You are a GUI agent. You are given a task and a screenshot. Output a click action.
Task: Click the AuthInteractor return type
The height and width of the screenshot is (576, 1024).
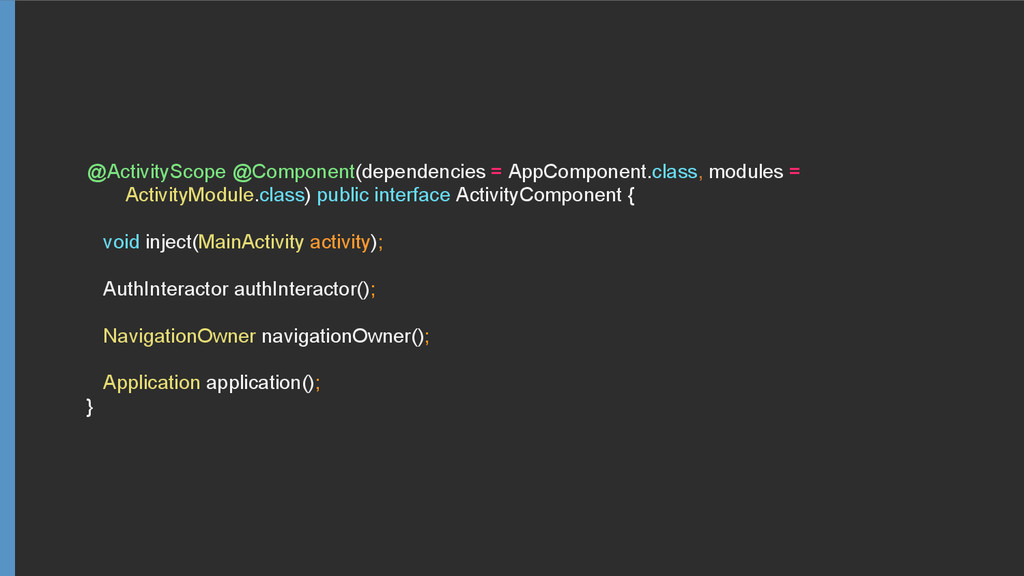[x=165, y=289]
